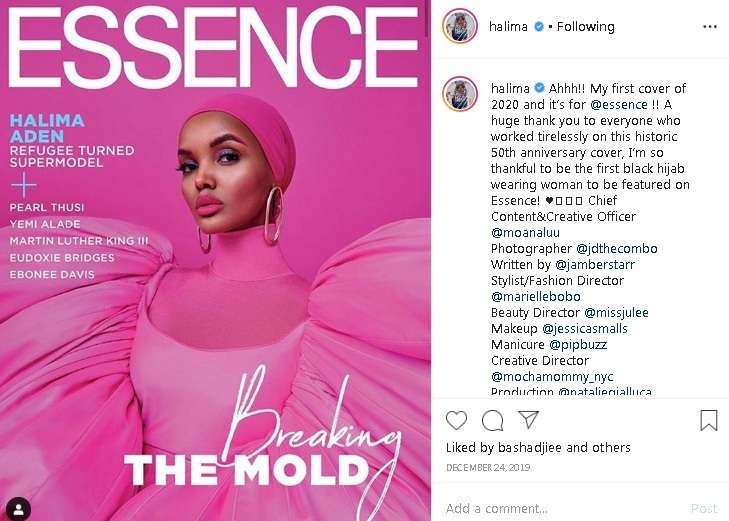The height and width of the screenshot is (521, 729).
Task: Share the post with the paper plane icon
Action: 528,420
